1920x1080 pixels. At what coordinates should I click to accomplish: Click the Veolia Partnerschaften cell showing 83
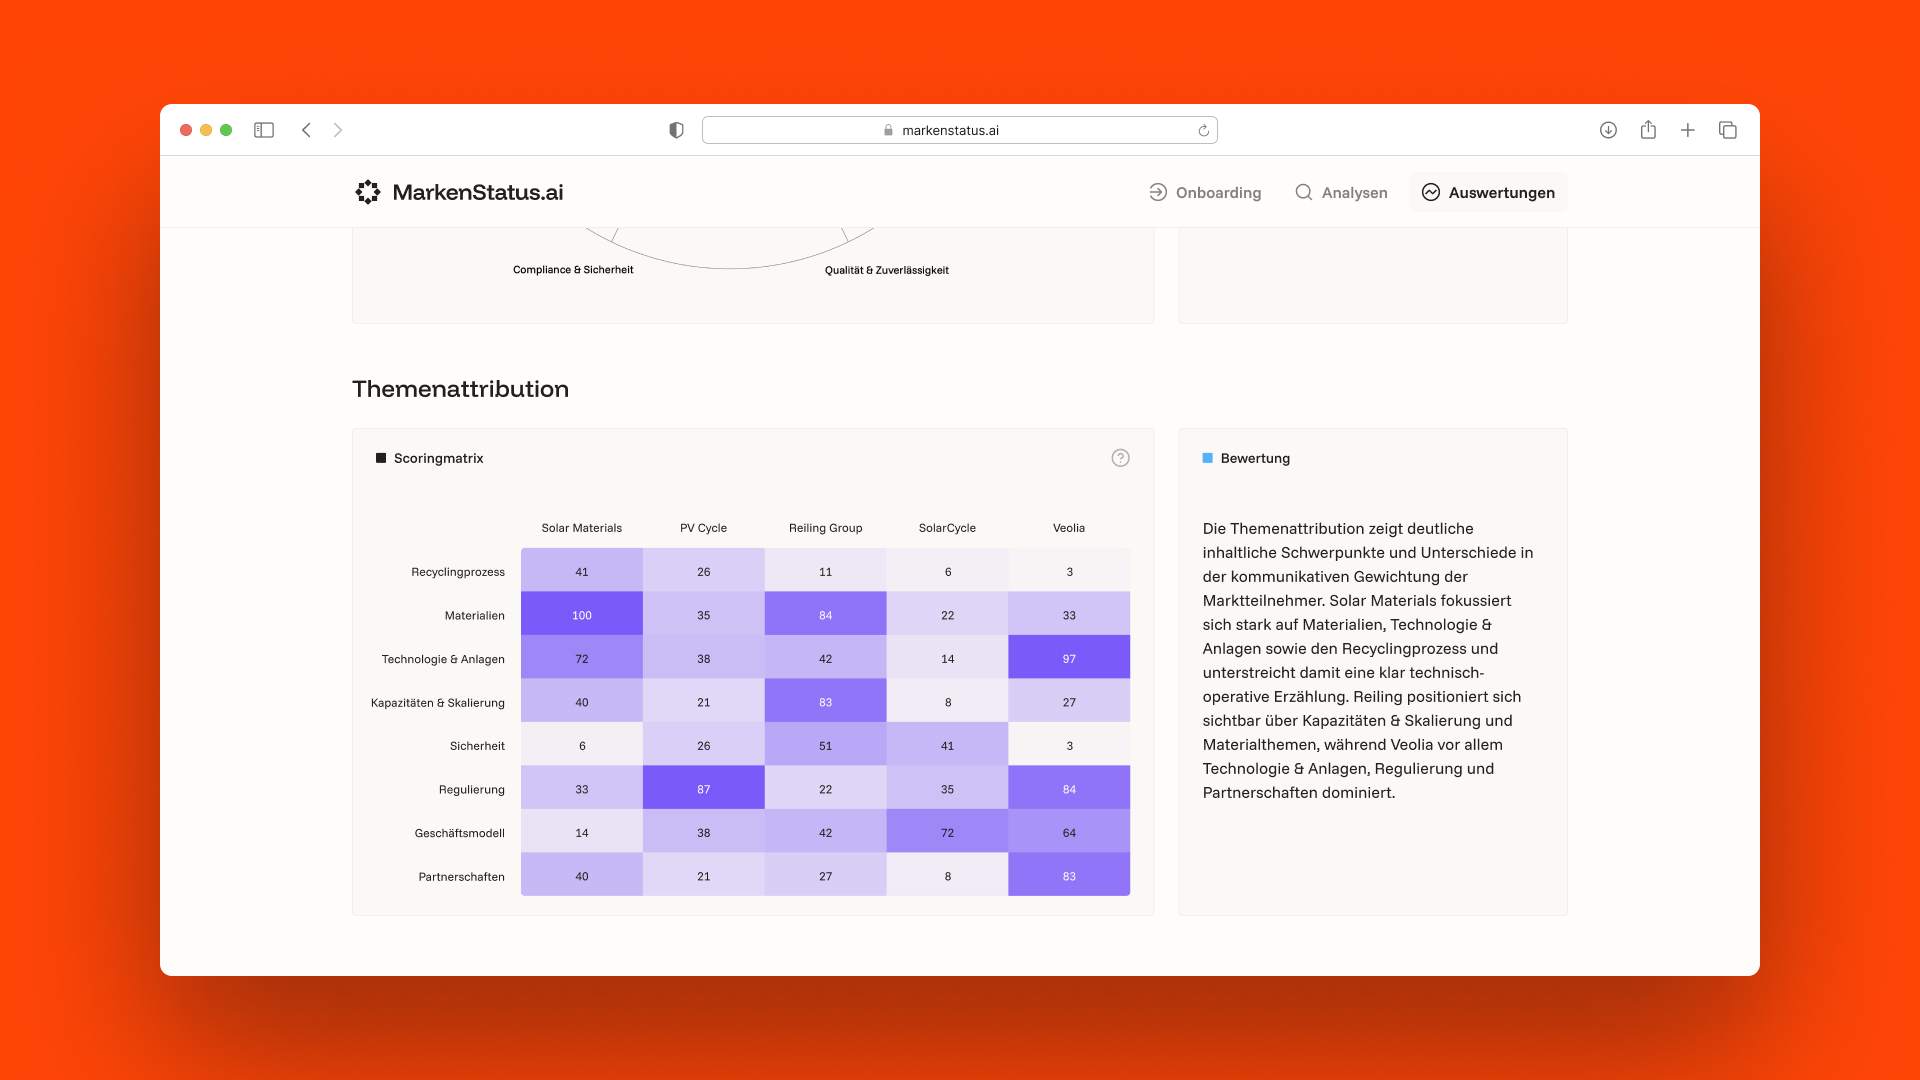click(x=1069, y=876)
